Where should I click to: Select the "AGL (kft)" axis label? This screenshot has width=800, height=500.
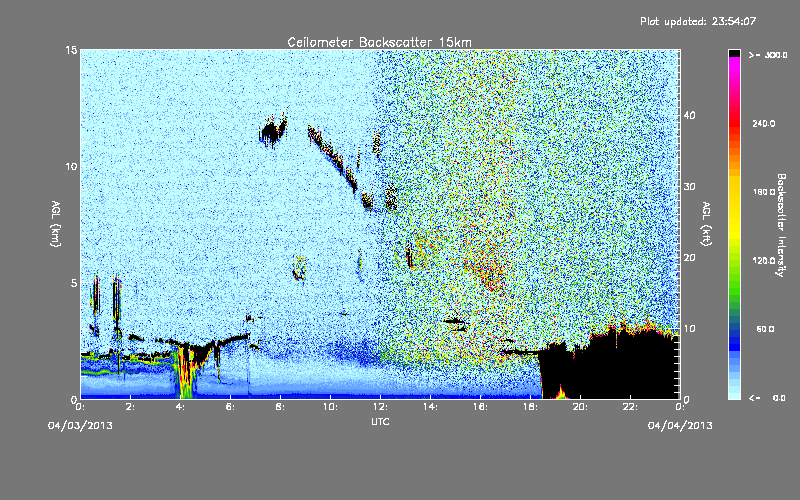pos(706,223)
